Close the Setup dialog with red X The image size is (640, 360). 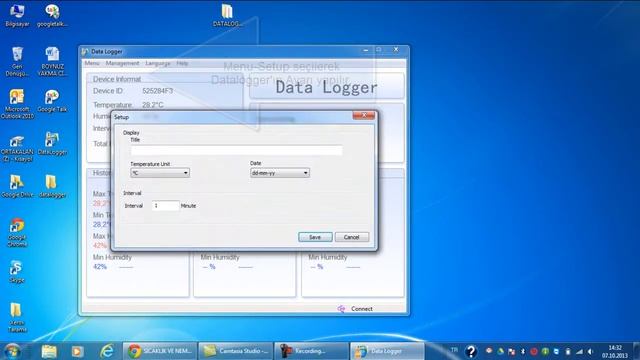[x=364, y=116]
